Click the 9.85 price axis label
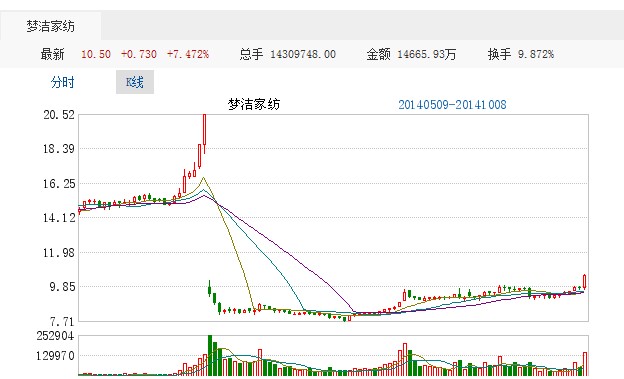The height and width of the screenshot is (379, 624). tap(62, 287)
